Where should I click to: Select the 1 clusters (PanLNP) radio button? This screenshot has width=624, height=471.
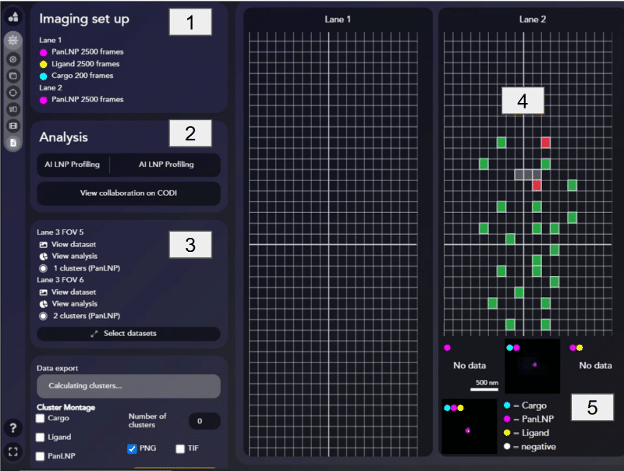coord(43,268)
